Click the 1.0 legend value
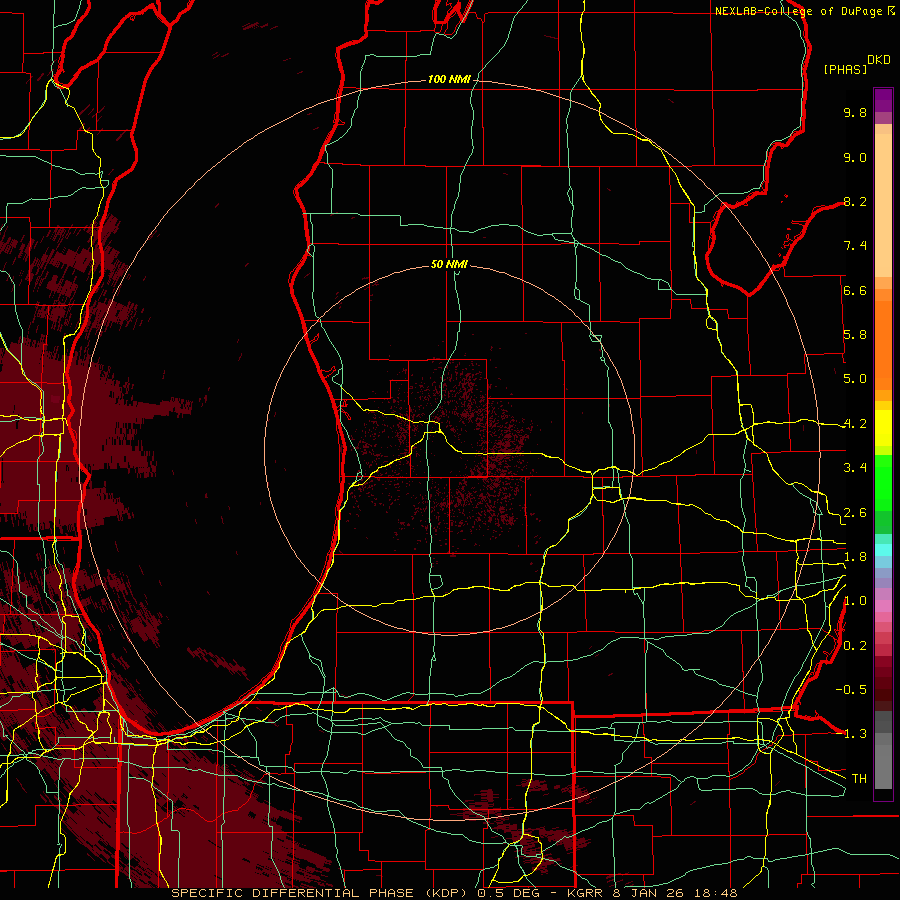Viewport: 900px width, 900px height. [x=855, y=601]
